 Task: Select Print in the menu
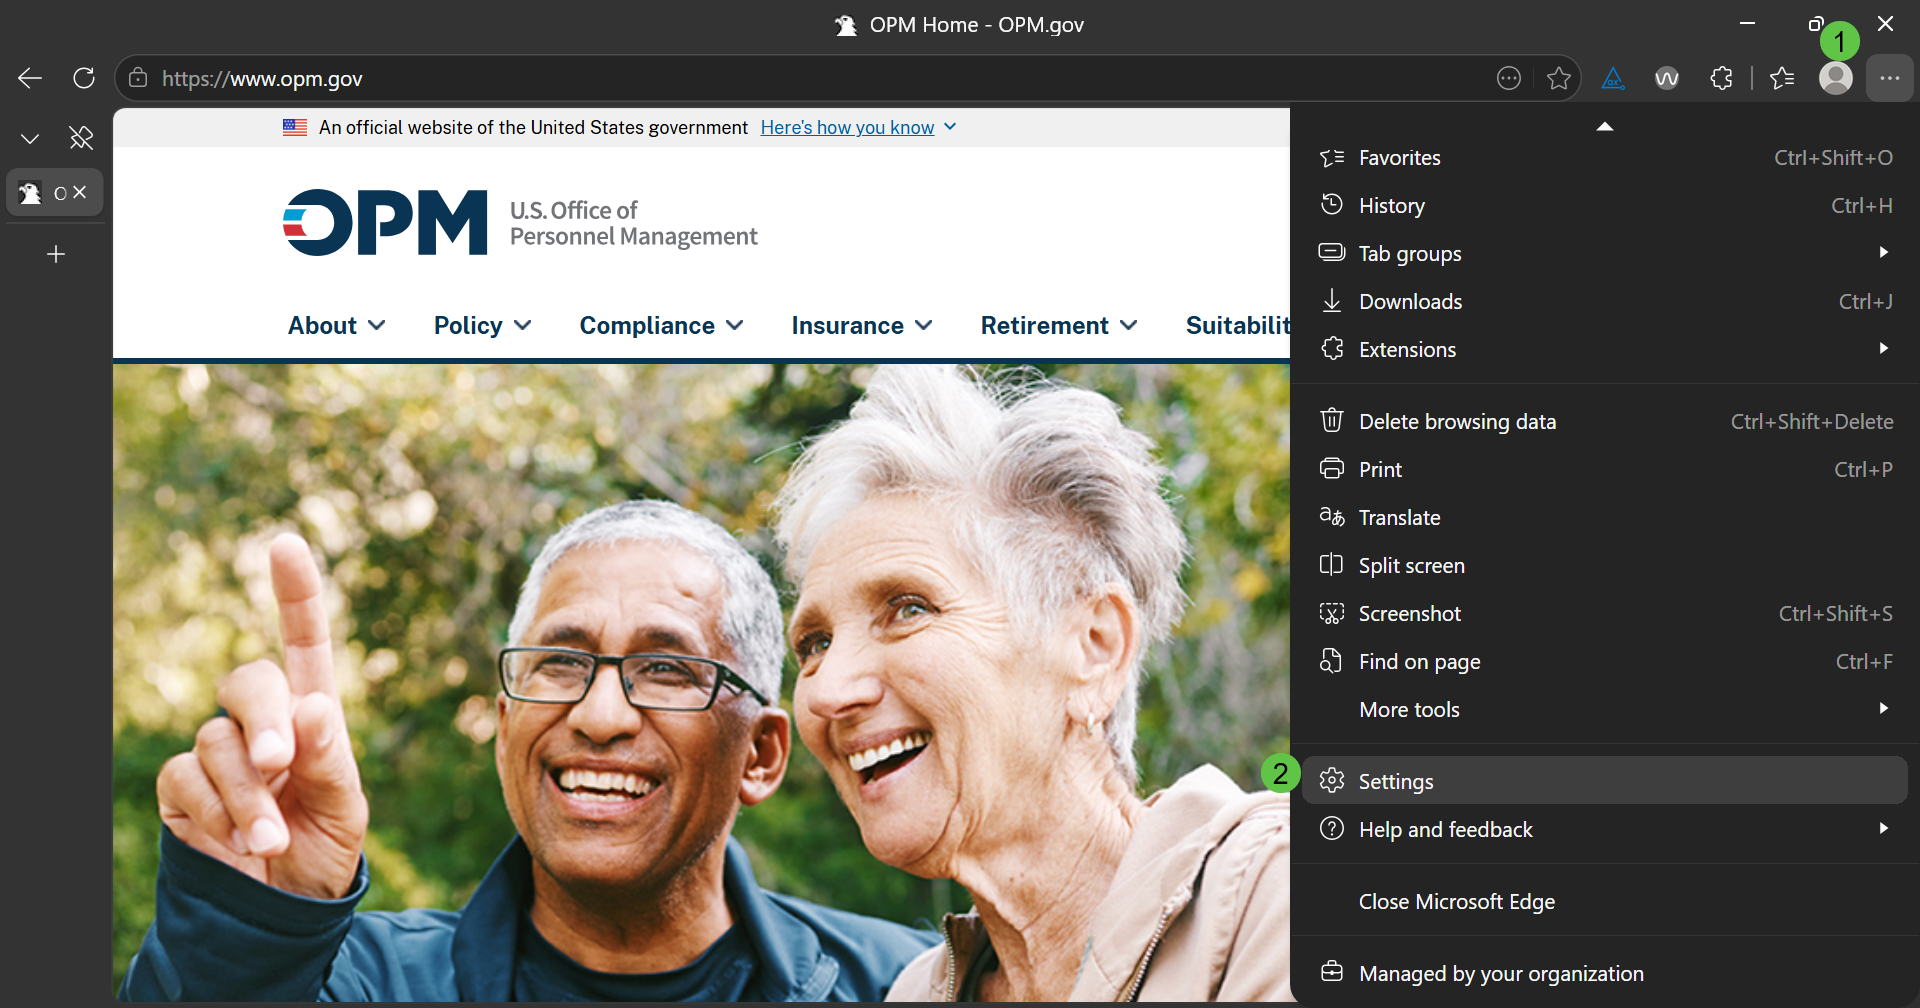coord(1605,470)
